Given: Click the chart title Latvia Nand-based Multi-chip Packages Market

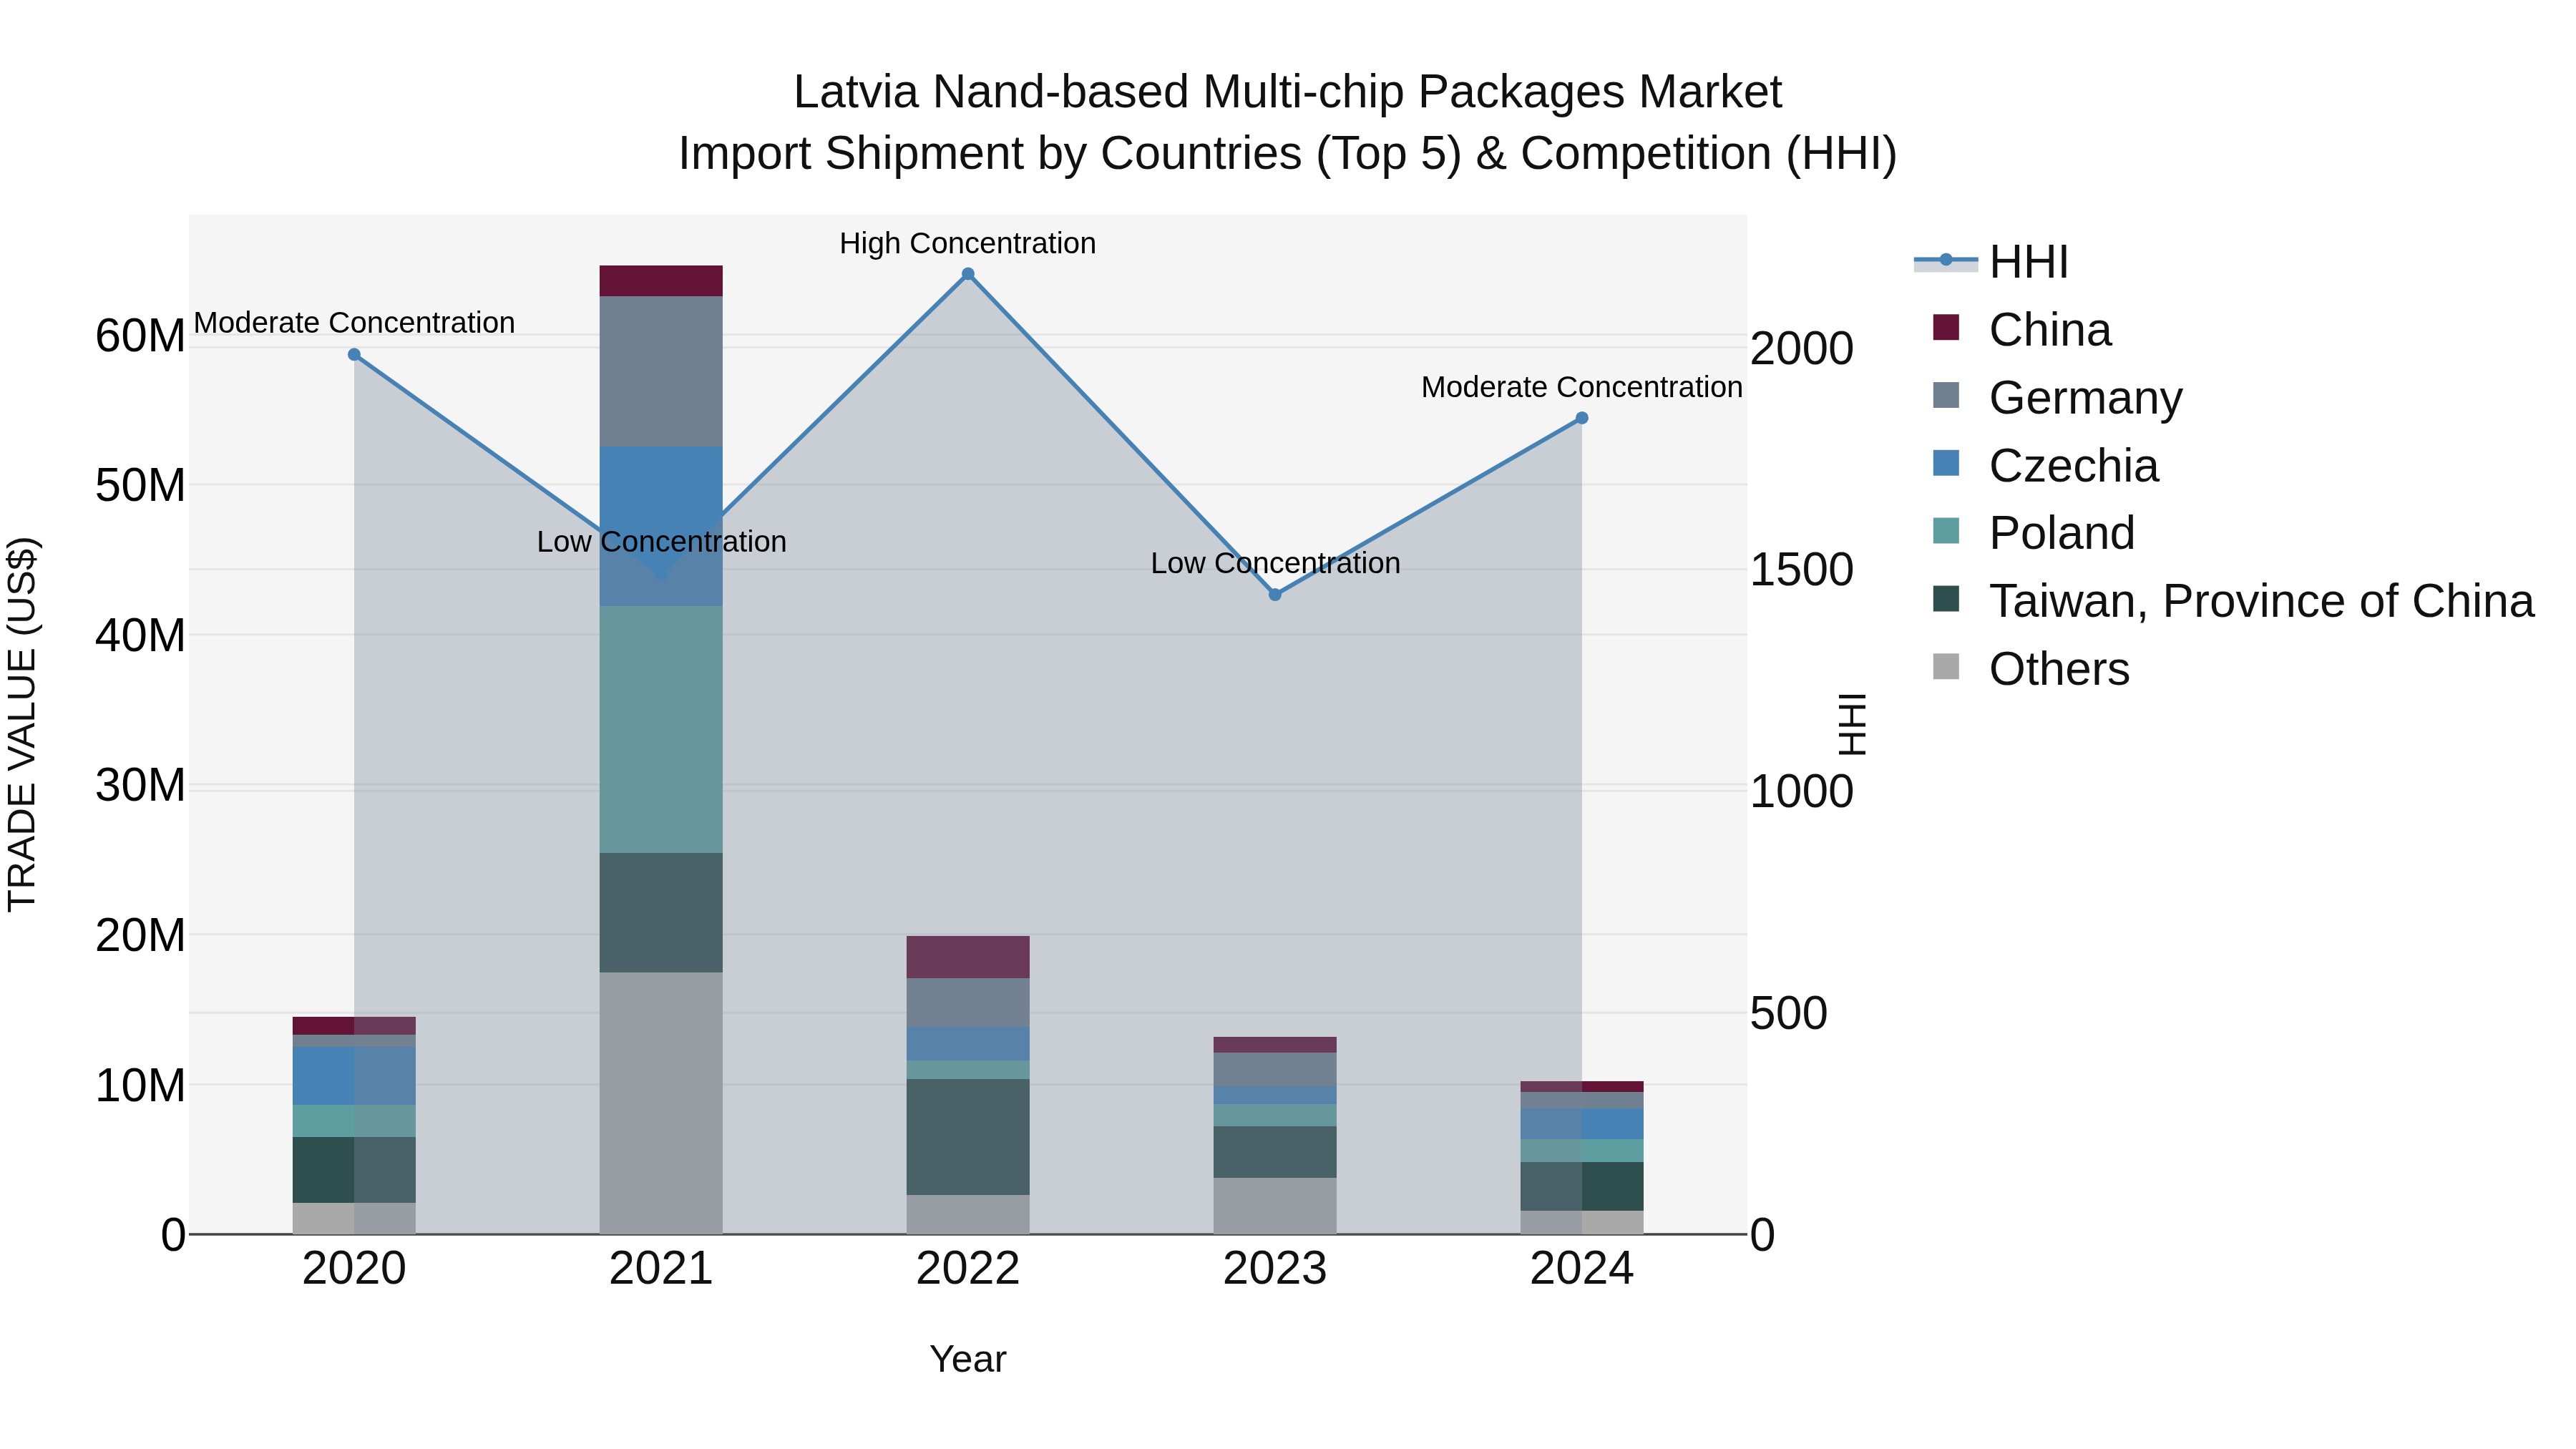Looking at the screenshot, I should [1288, 92].
